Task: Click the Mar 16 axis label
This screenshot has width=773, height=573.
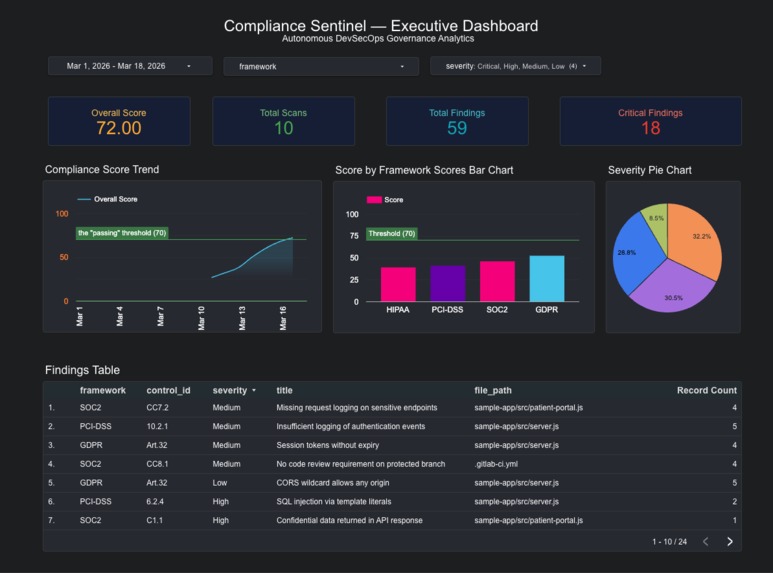Action: (283, 318)
